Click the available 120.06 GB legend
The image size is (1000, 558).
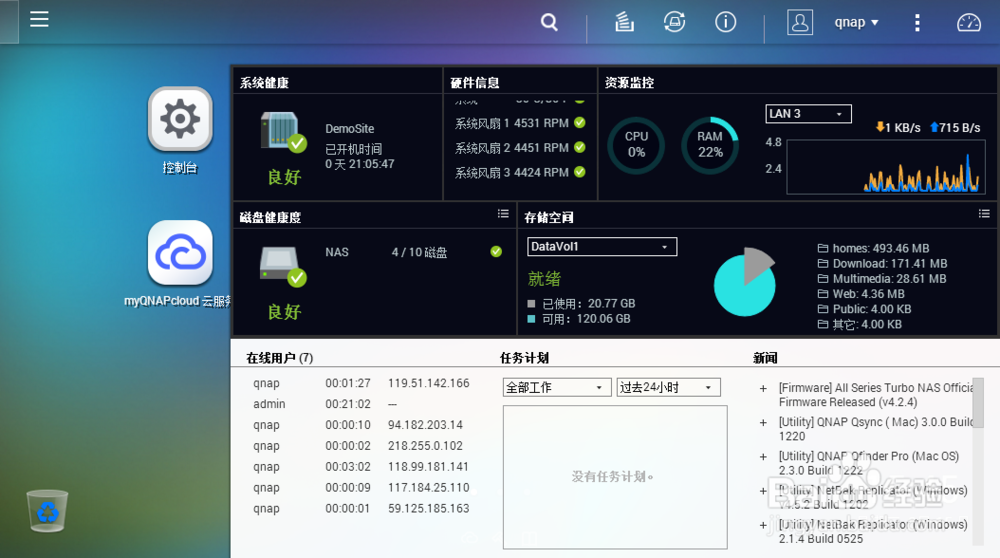pyautogui.click(x=578, y=319)
